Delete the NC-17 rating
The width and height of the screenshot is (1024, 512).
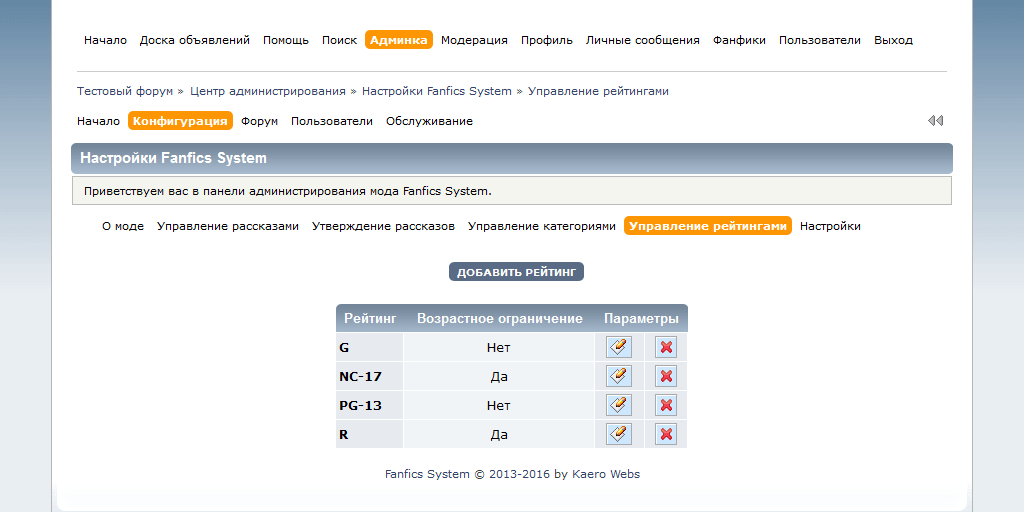coord(666,376)
